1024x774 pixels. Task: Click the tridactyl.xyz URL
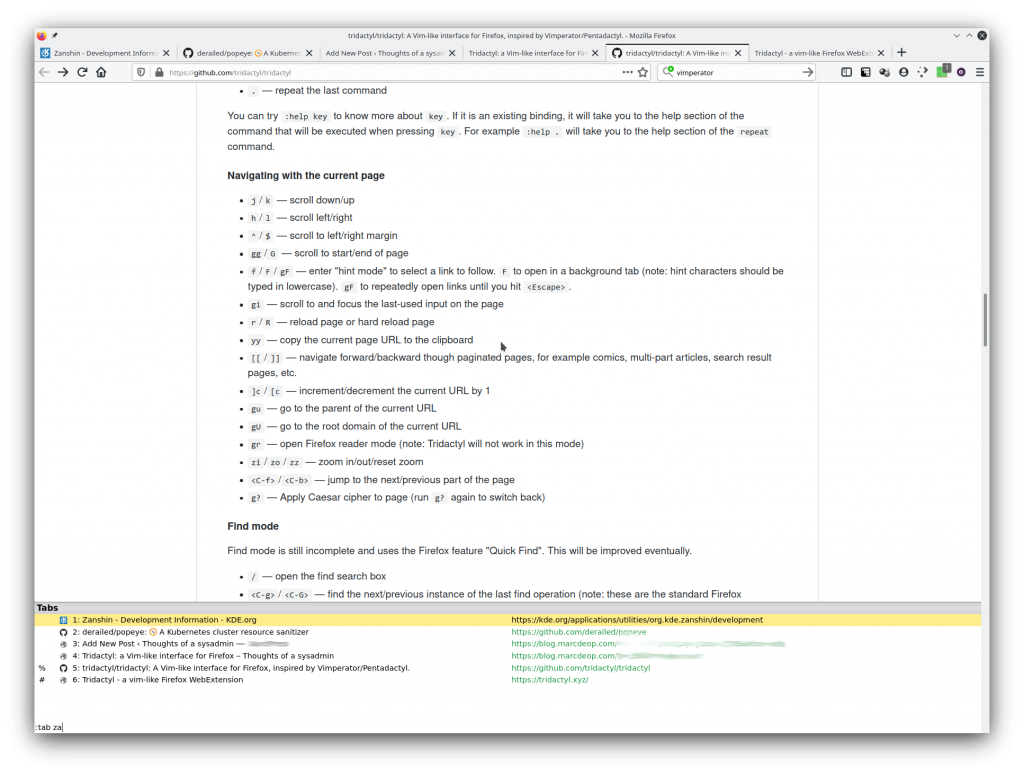(550, 679)
